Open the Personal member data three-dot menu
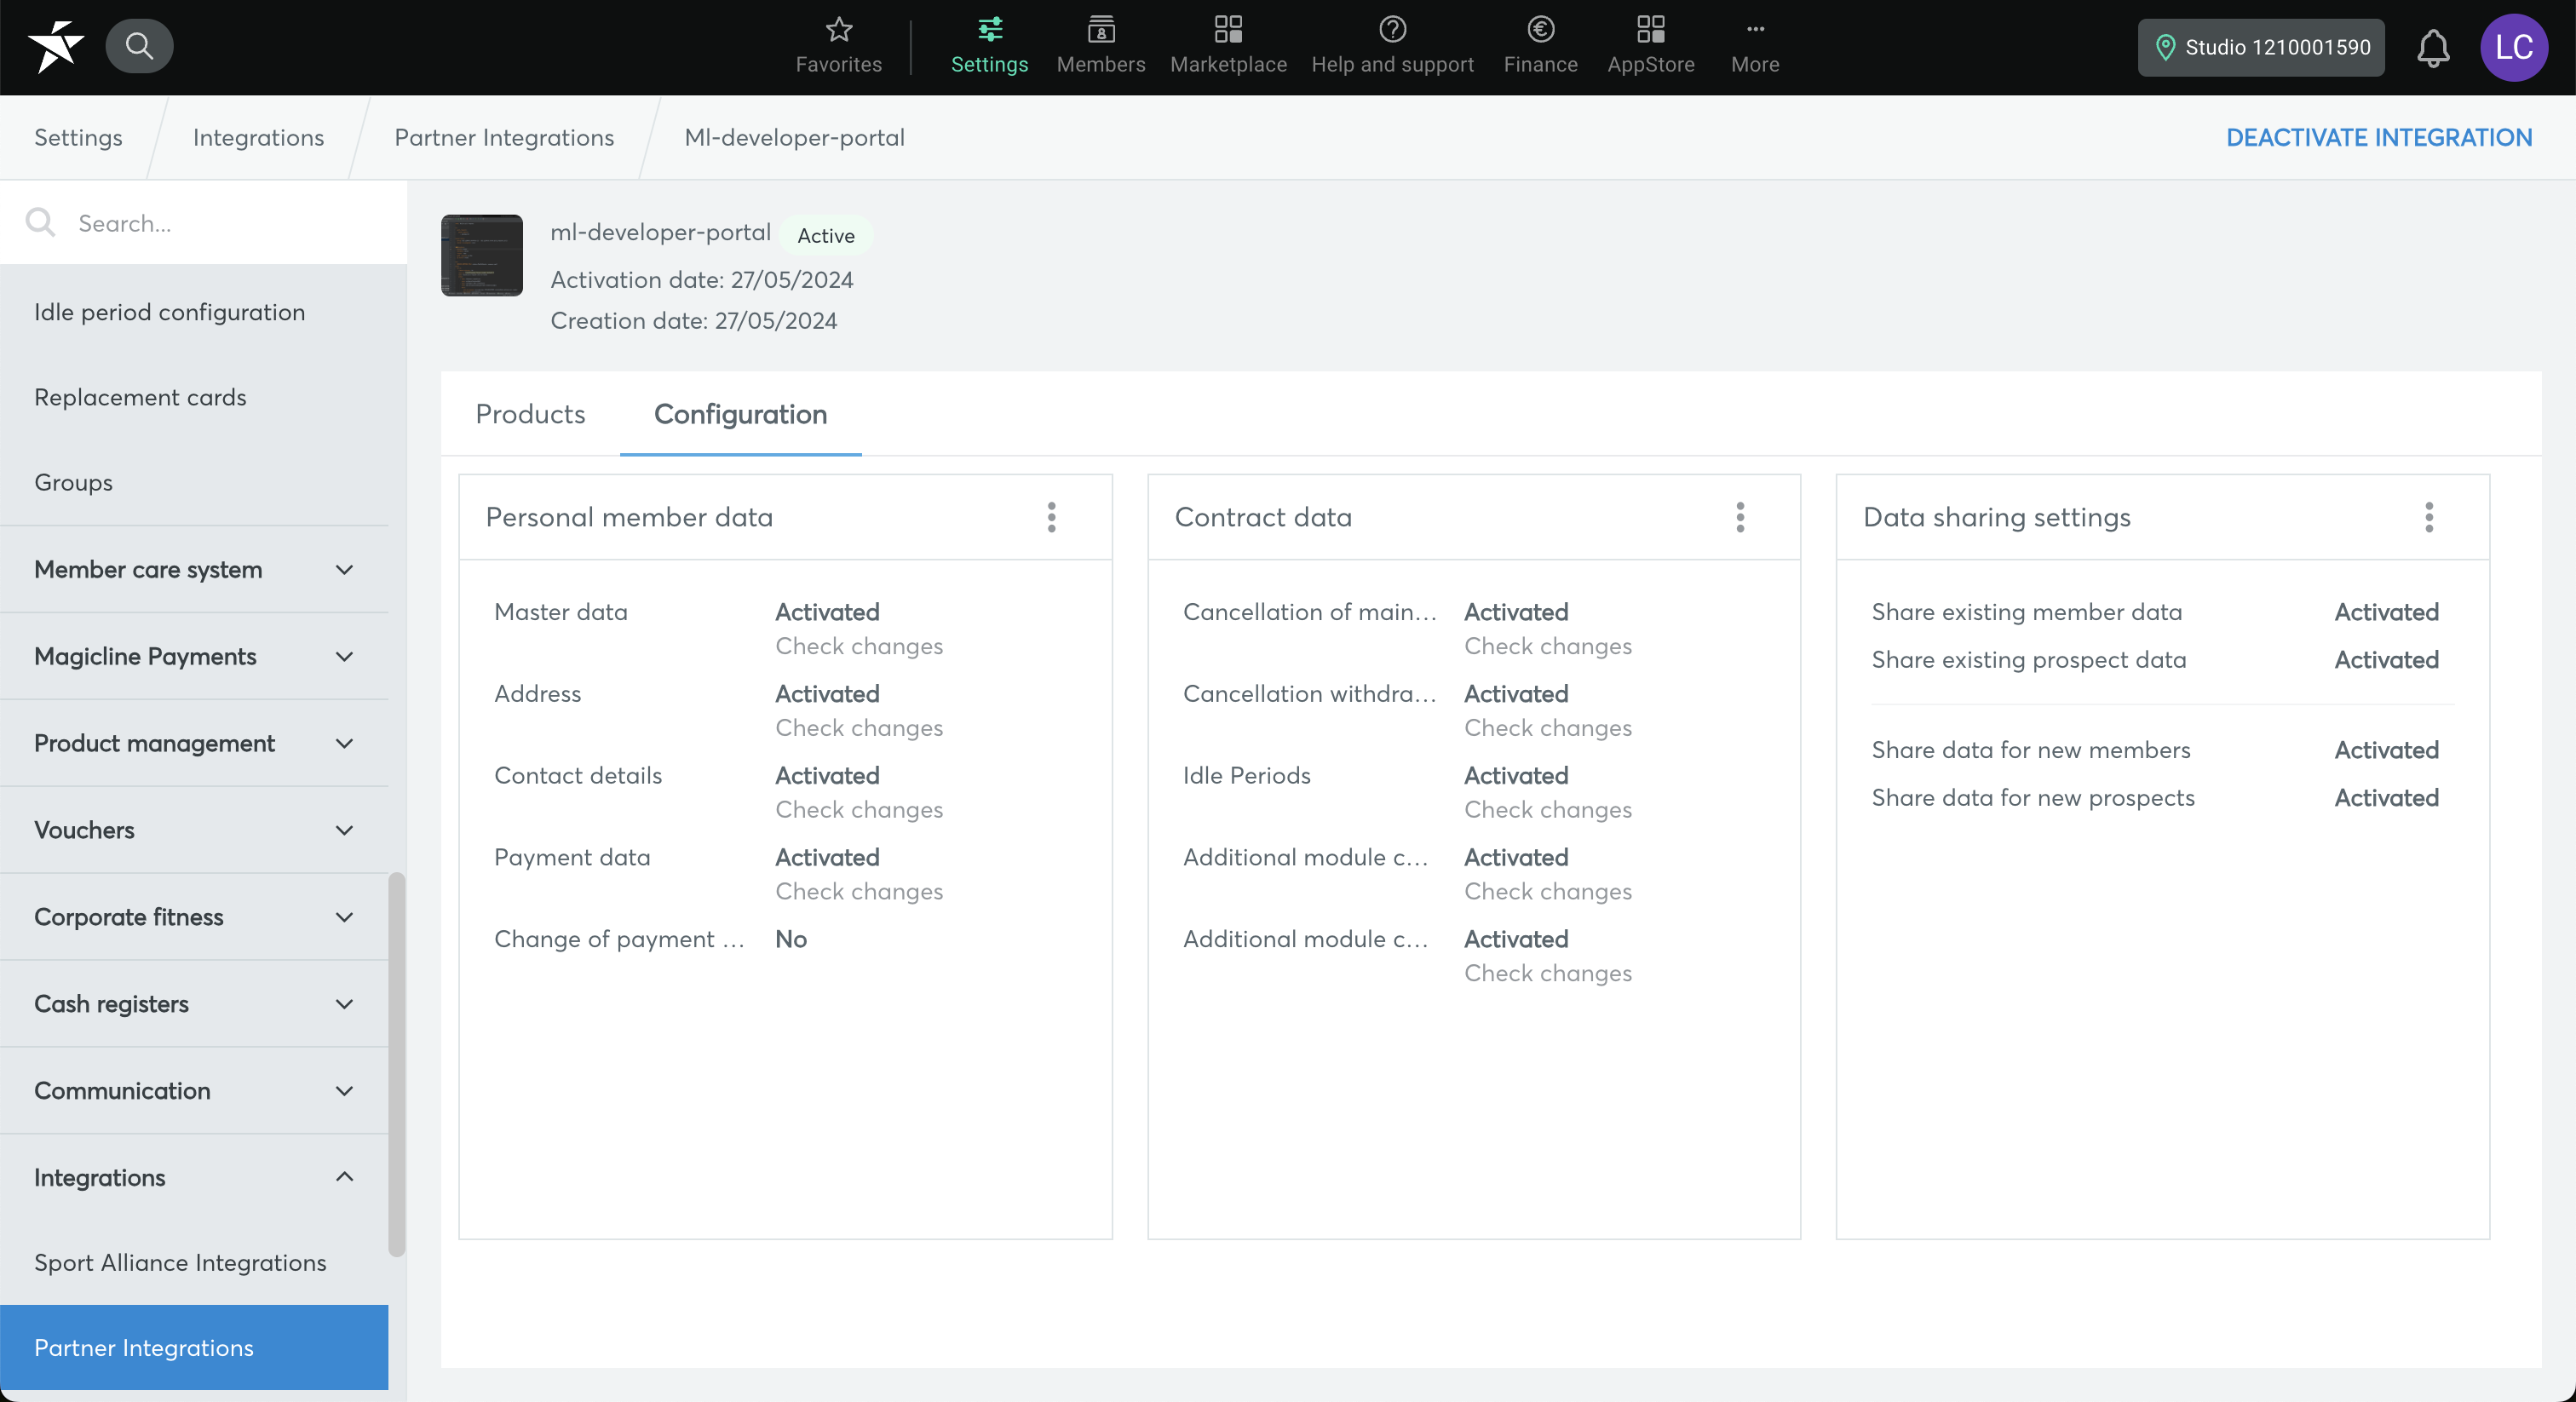This screenshot has height=1402, width=2576. pos(1051,517)
